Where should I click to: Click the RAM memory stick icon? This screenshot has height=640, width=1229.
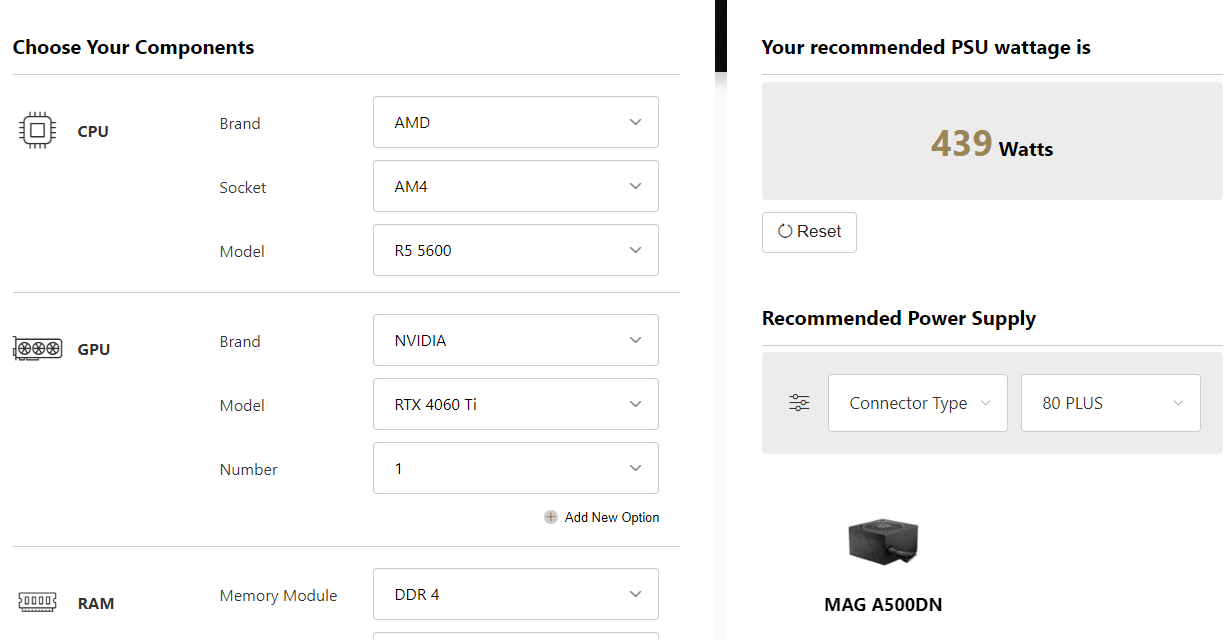click(38, 602)
